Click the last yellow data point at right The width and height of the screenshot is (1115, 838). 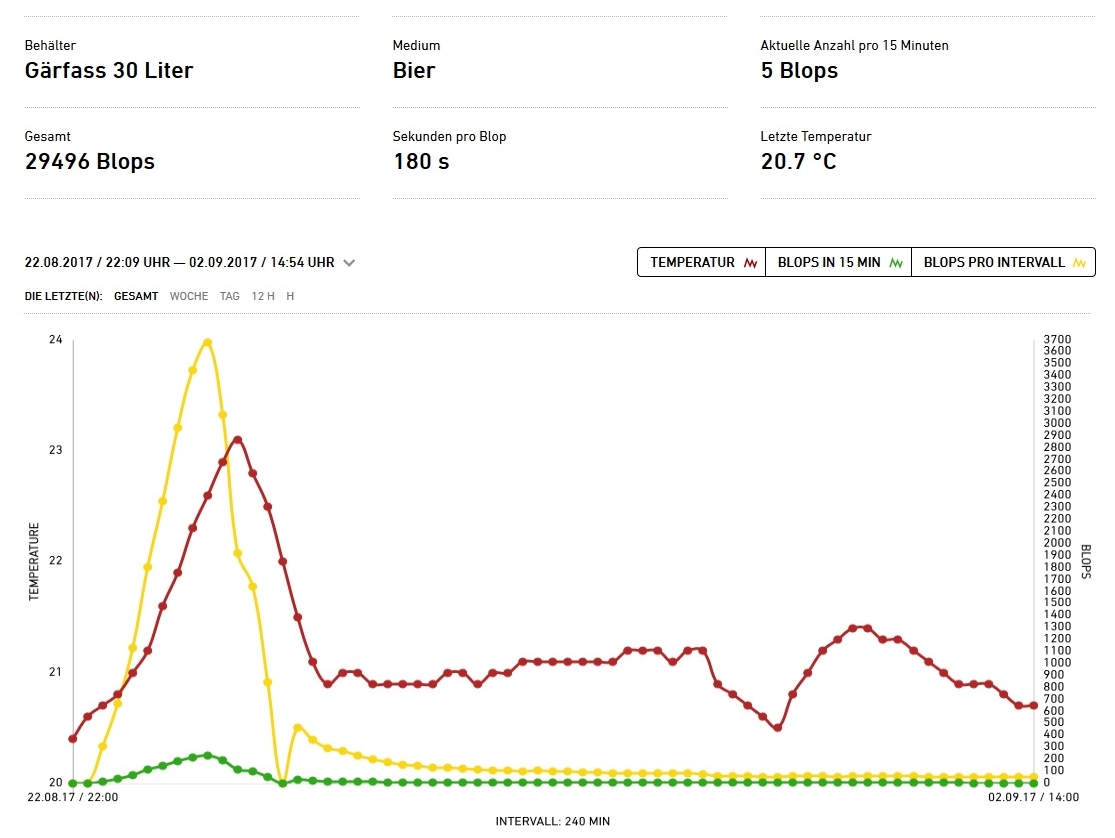coord(1033,776)
